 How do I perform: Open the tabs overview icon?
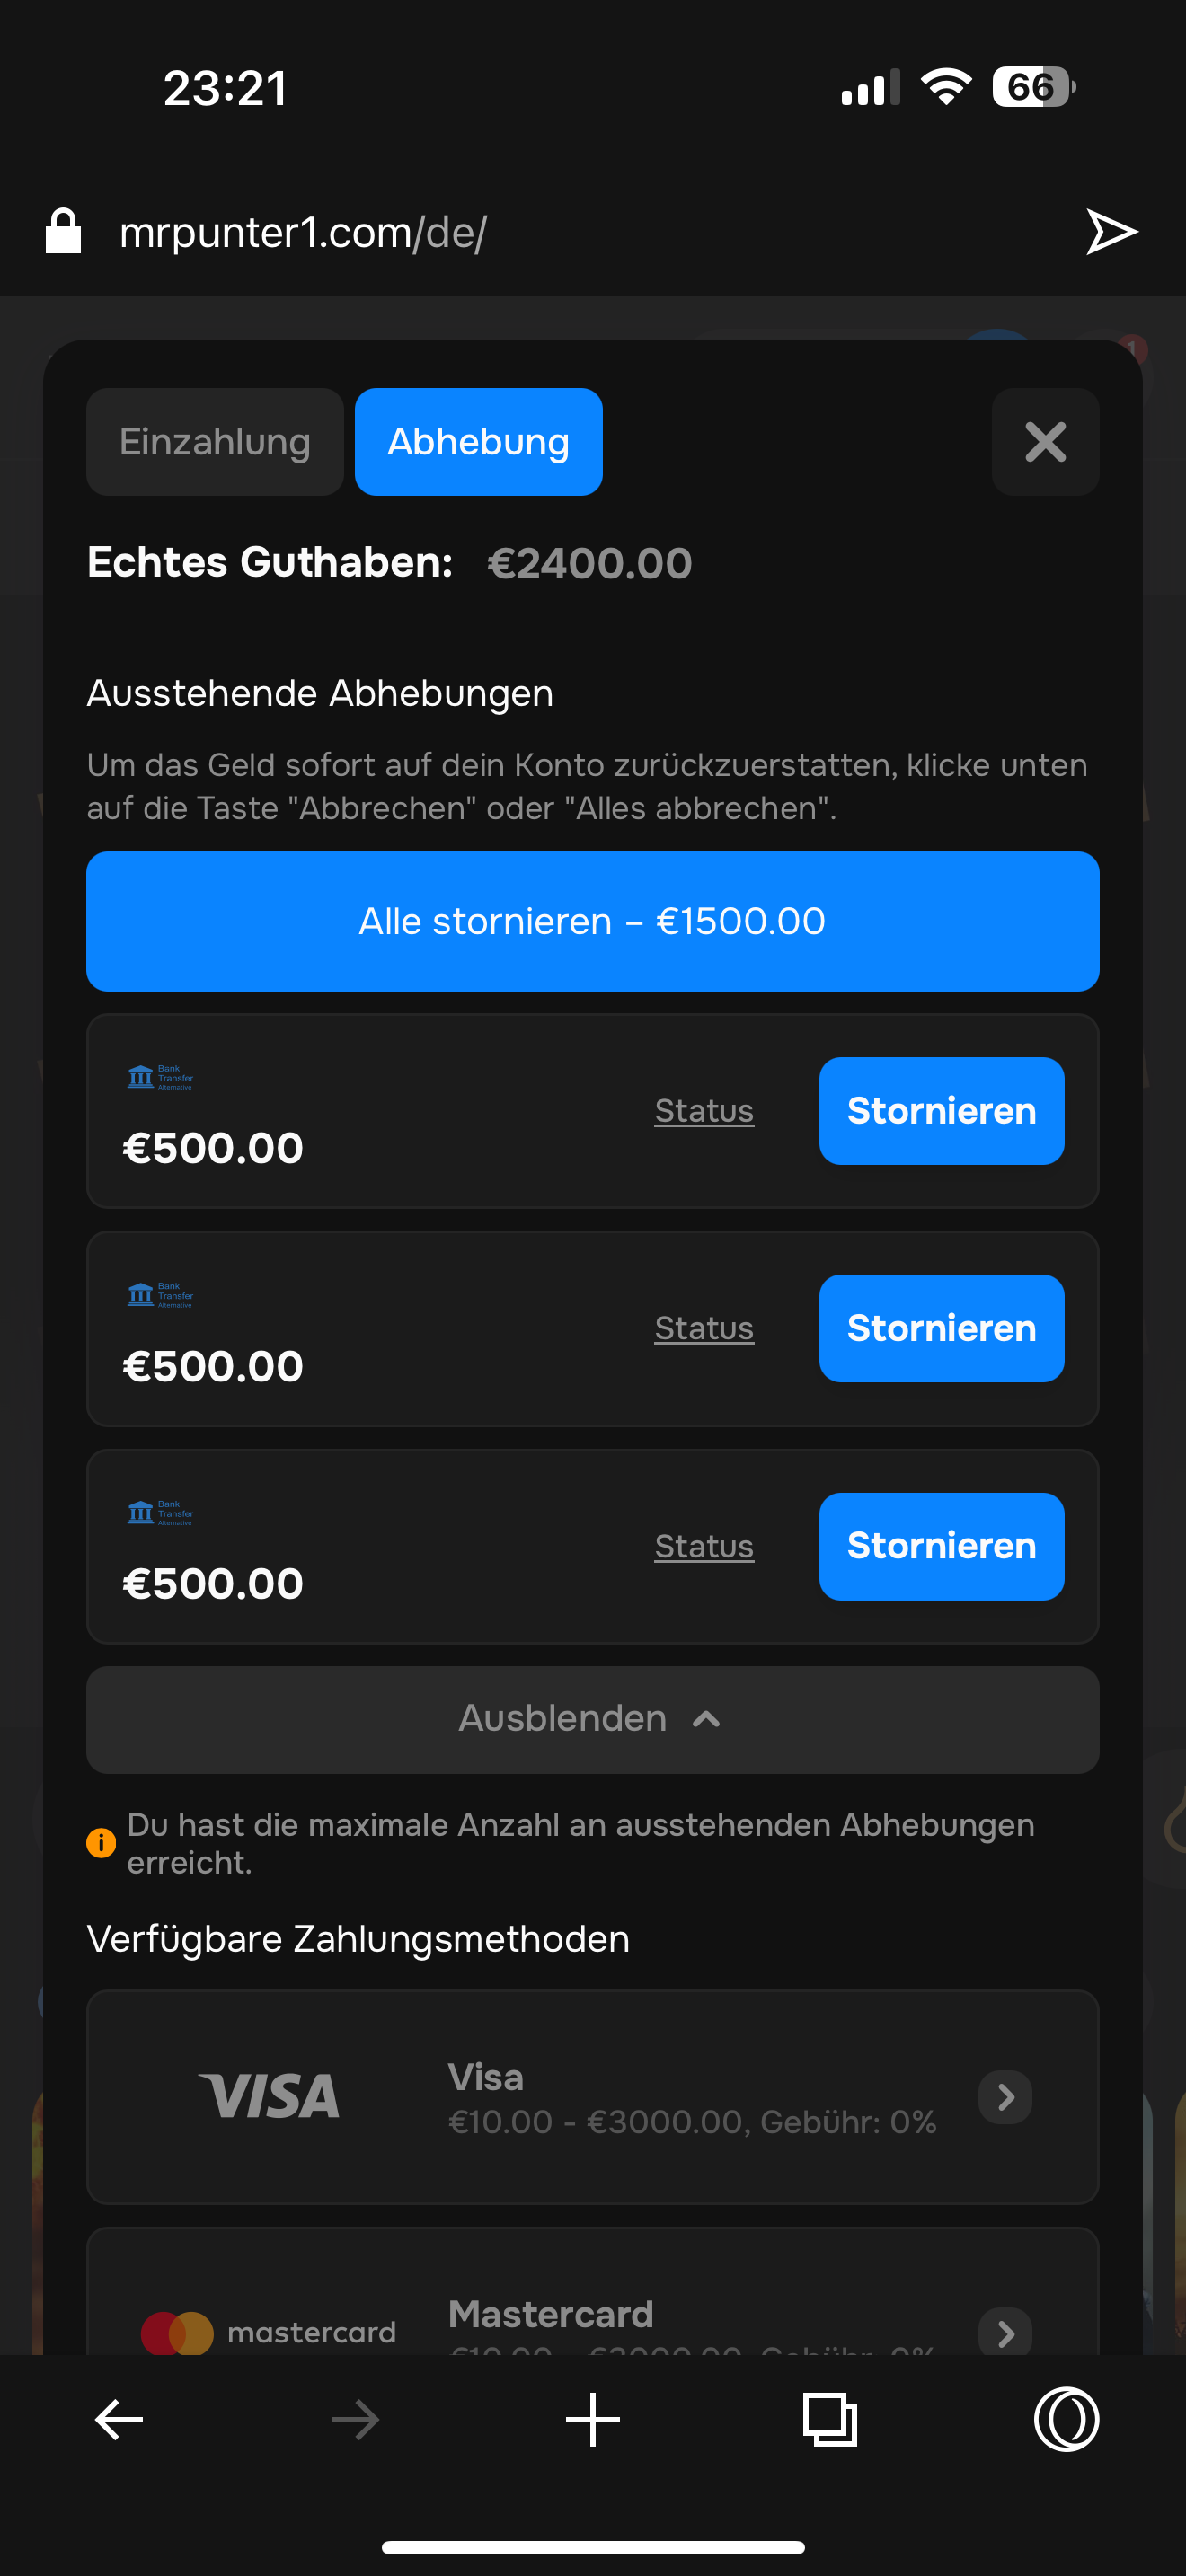click(830, 2420)
